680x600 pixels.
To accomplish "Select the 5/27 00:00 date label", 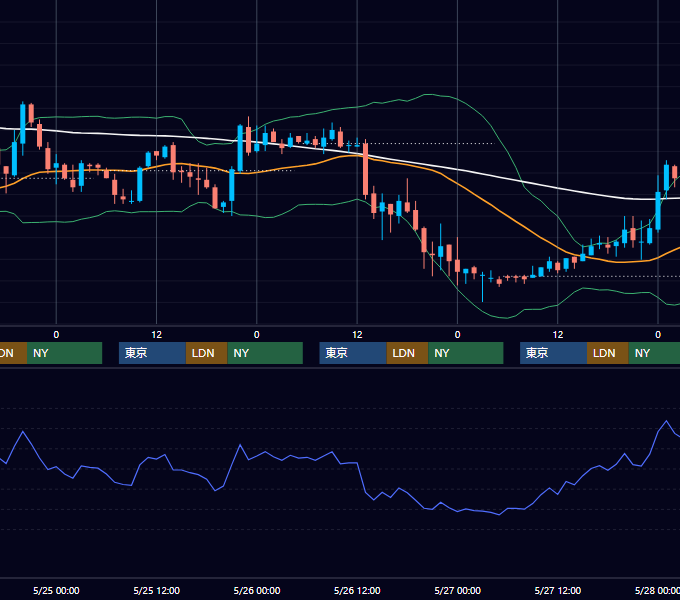I will 458,590.
